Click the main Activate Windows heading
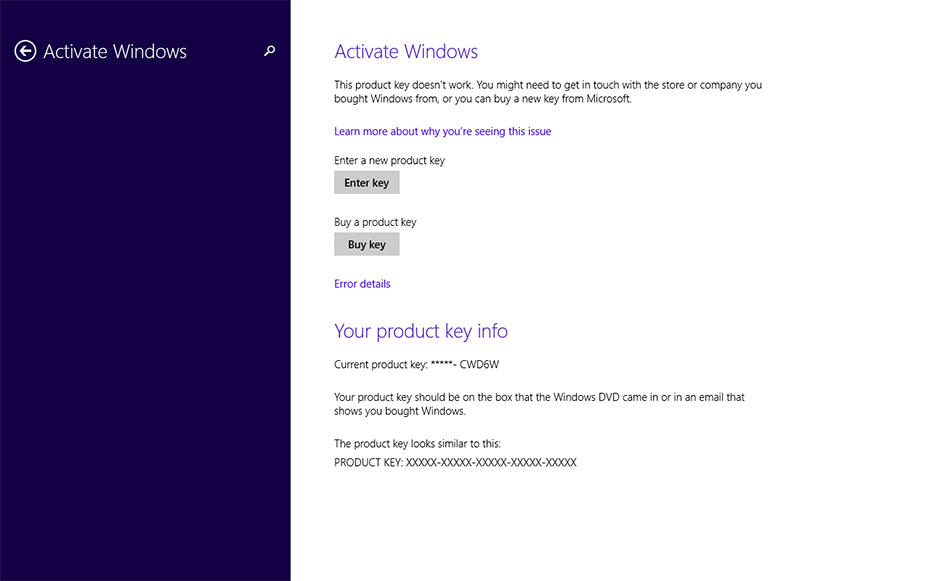This screenshot has height=581, width=930. (x=406, y=52)
